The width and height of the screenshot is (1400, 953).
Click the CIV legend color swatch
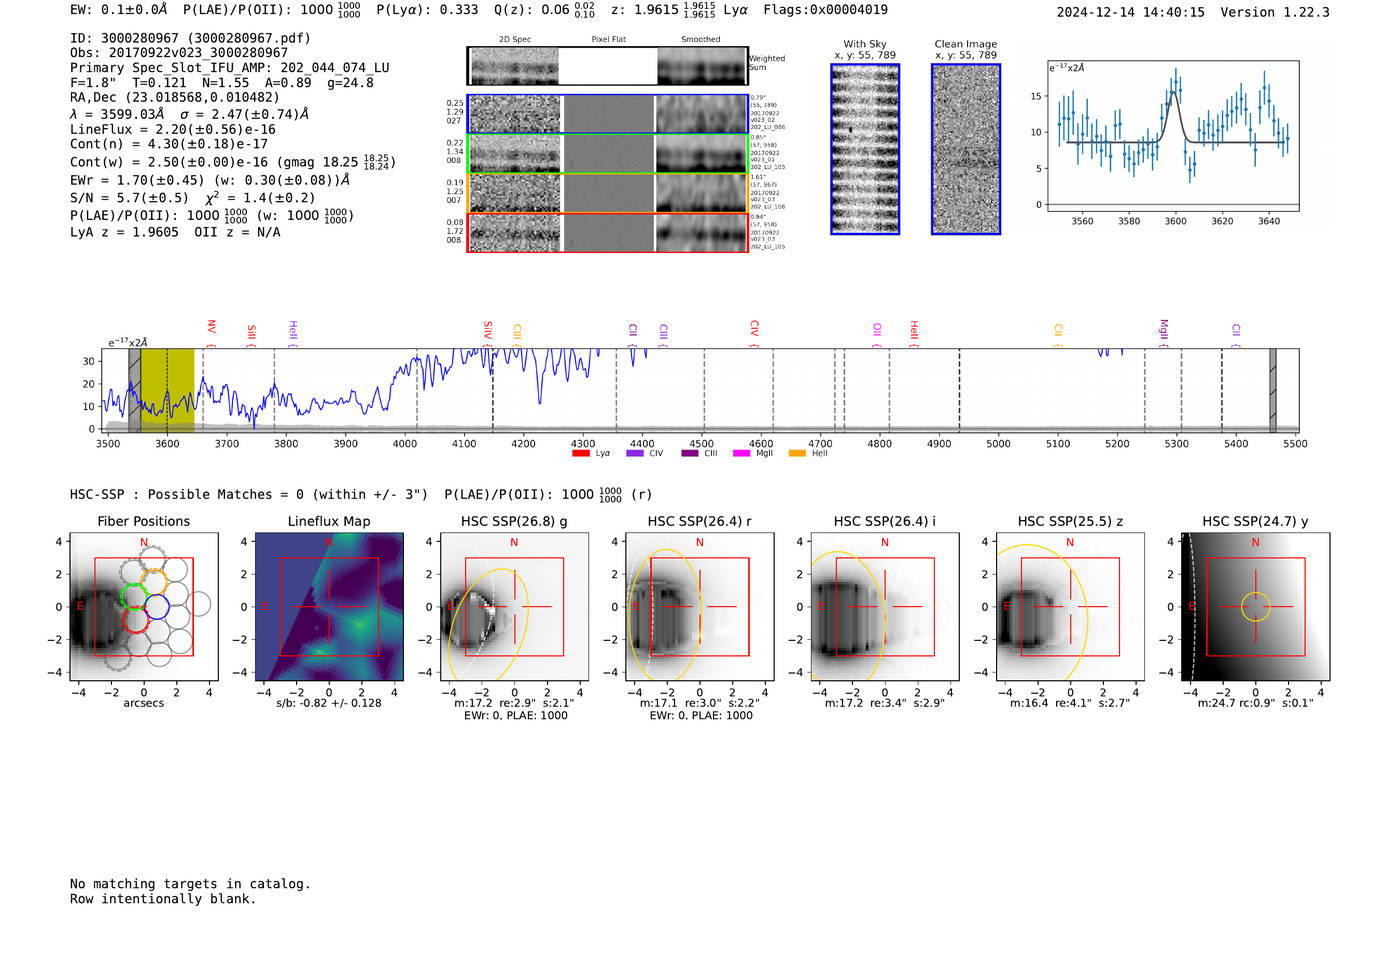pyautogui.click(x=634, y=453)
